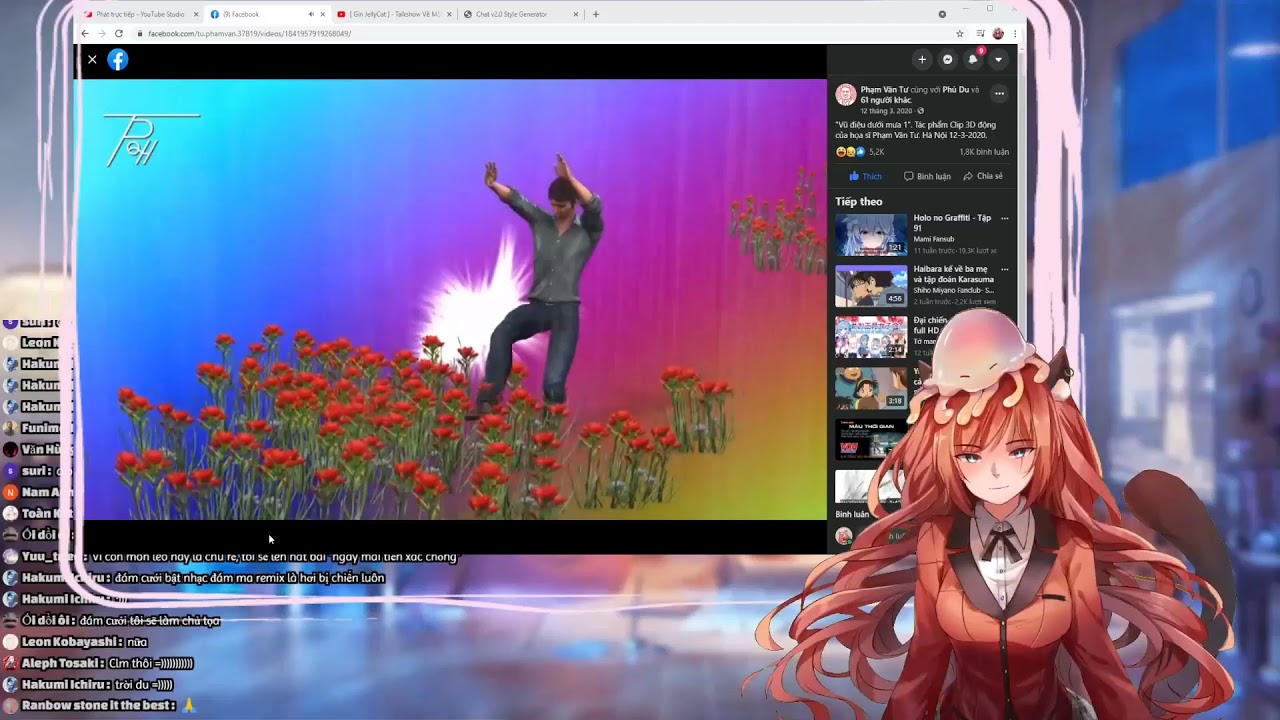Play the Holo no Graffiti video thumbnail
This screenshot has width=1280, height=720.
click(871, 235)
